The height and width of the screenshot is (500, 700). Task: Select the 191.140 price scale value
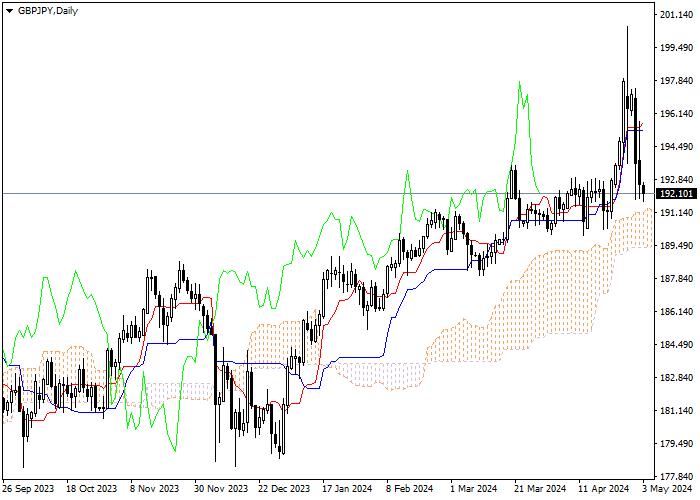(676, 213)
